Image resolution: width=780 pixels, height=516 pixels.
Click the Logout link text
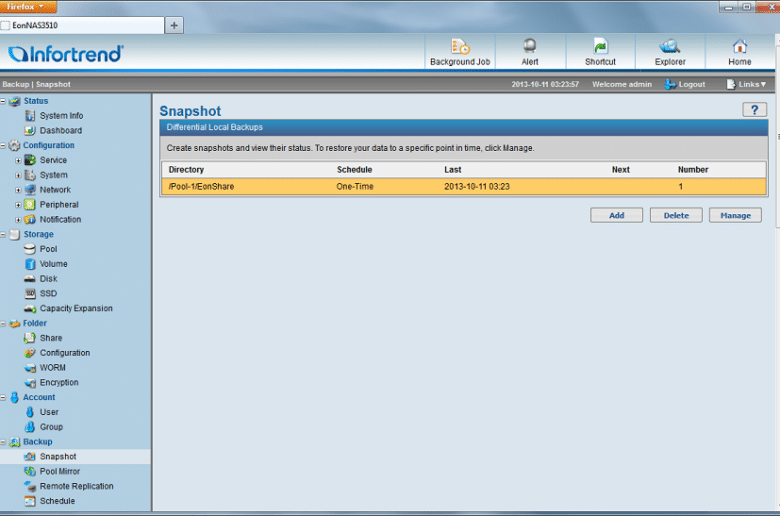coord(691,85)
